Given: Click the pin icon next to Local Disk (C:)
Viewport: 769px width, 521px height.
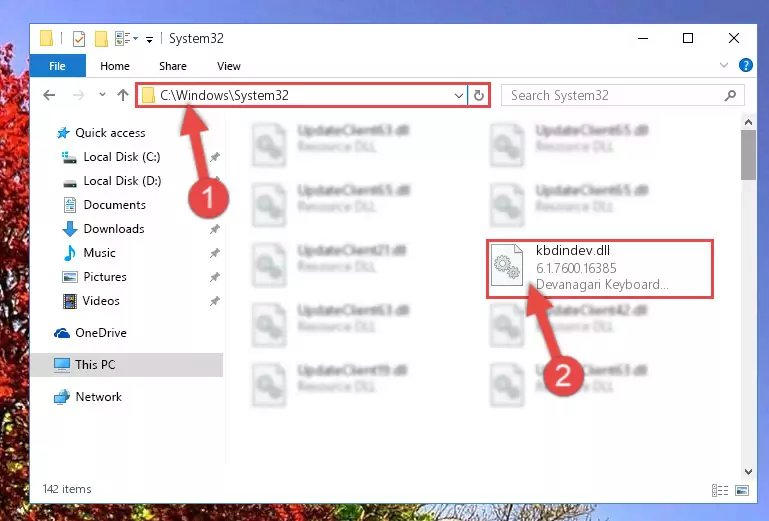Looking at the screenshot, I should tap(215, 157).
